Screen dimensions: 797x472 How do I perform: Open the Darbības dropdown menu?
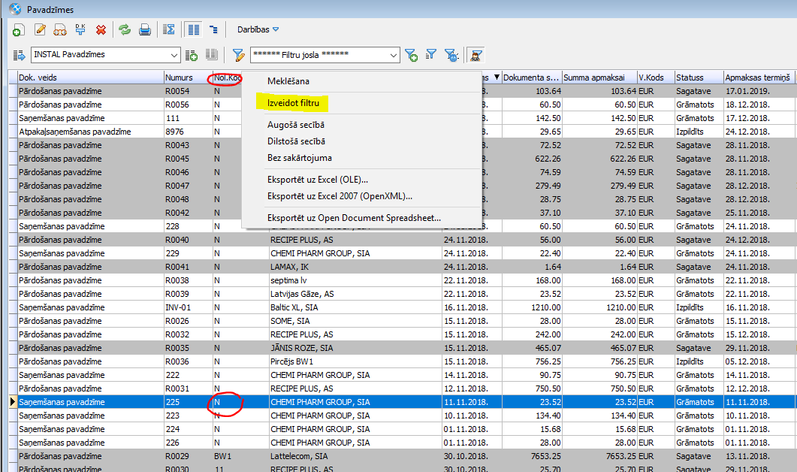[x=257, y=30]
